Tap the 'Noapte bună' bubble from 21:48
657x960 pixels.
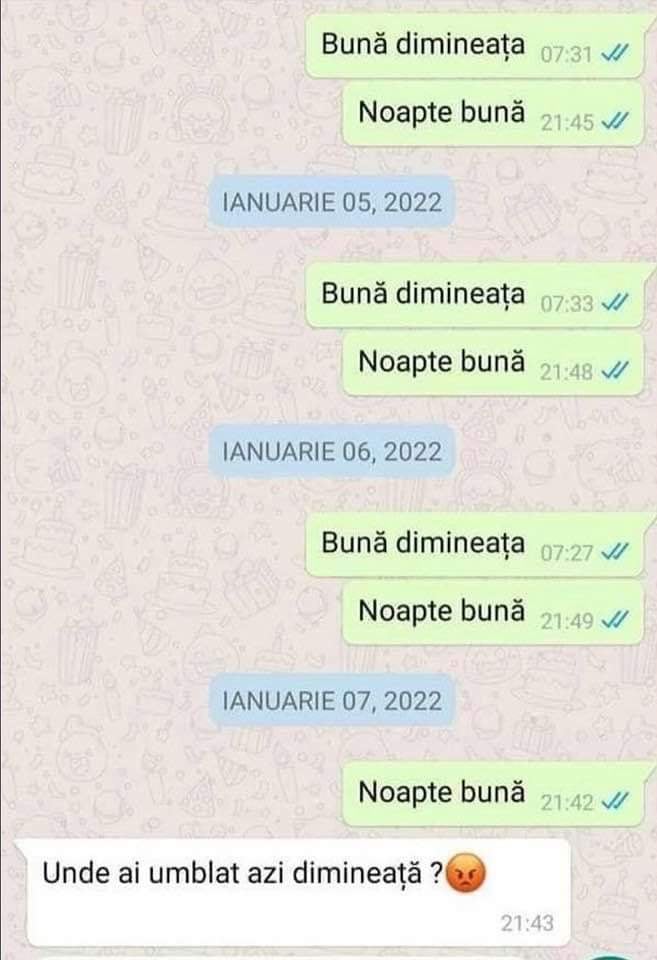coord(494,363)
